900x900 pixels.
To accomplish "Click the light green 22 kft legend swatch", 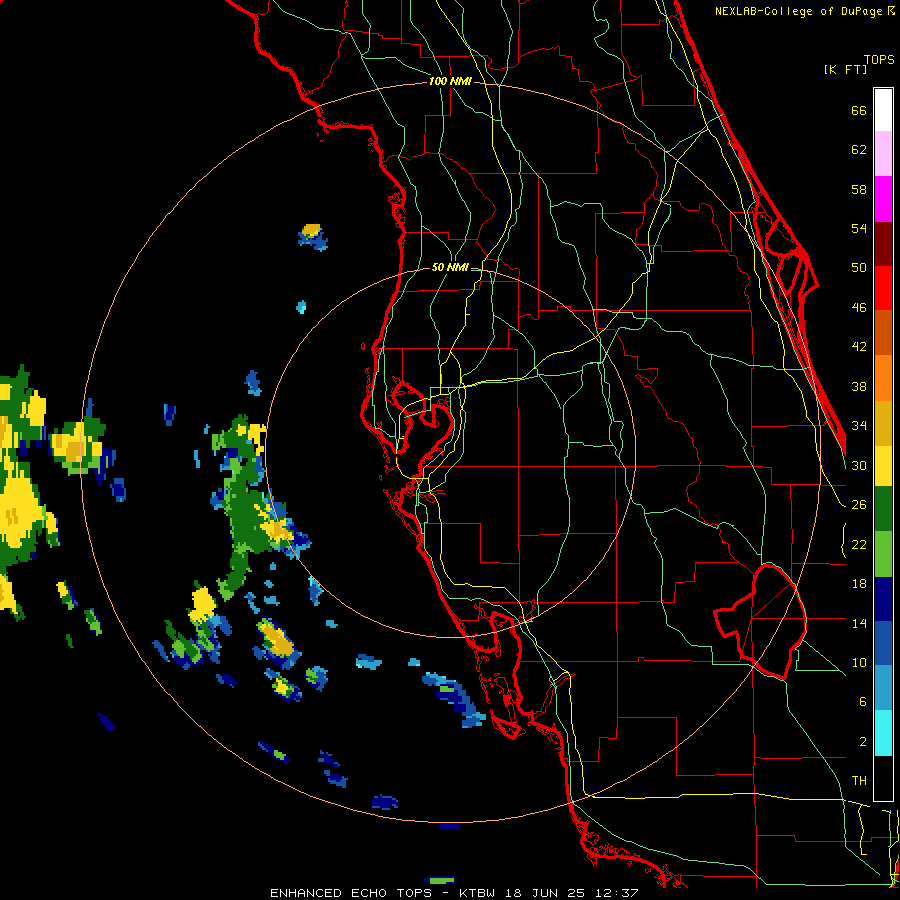I will pos(883,554).
